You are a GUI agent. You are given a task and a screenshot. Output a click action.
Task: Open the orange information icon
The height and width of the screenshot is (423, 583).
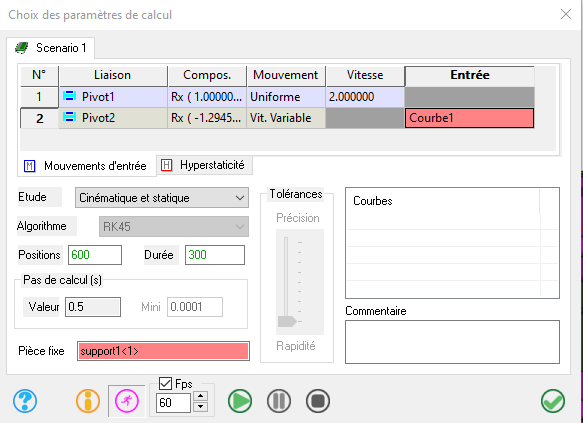click(88, 401)
